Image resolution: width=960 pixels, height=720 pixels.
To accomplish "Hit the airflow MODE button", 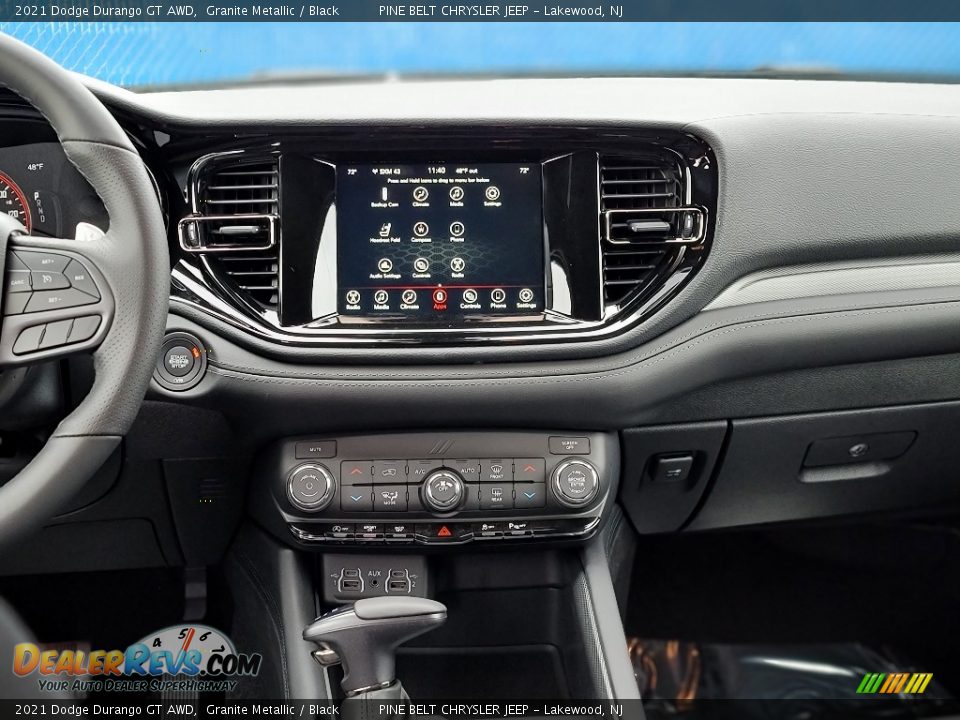I will [x=389, y=497].
